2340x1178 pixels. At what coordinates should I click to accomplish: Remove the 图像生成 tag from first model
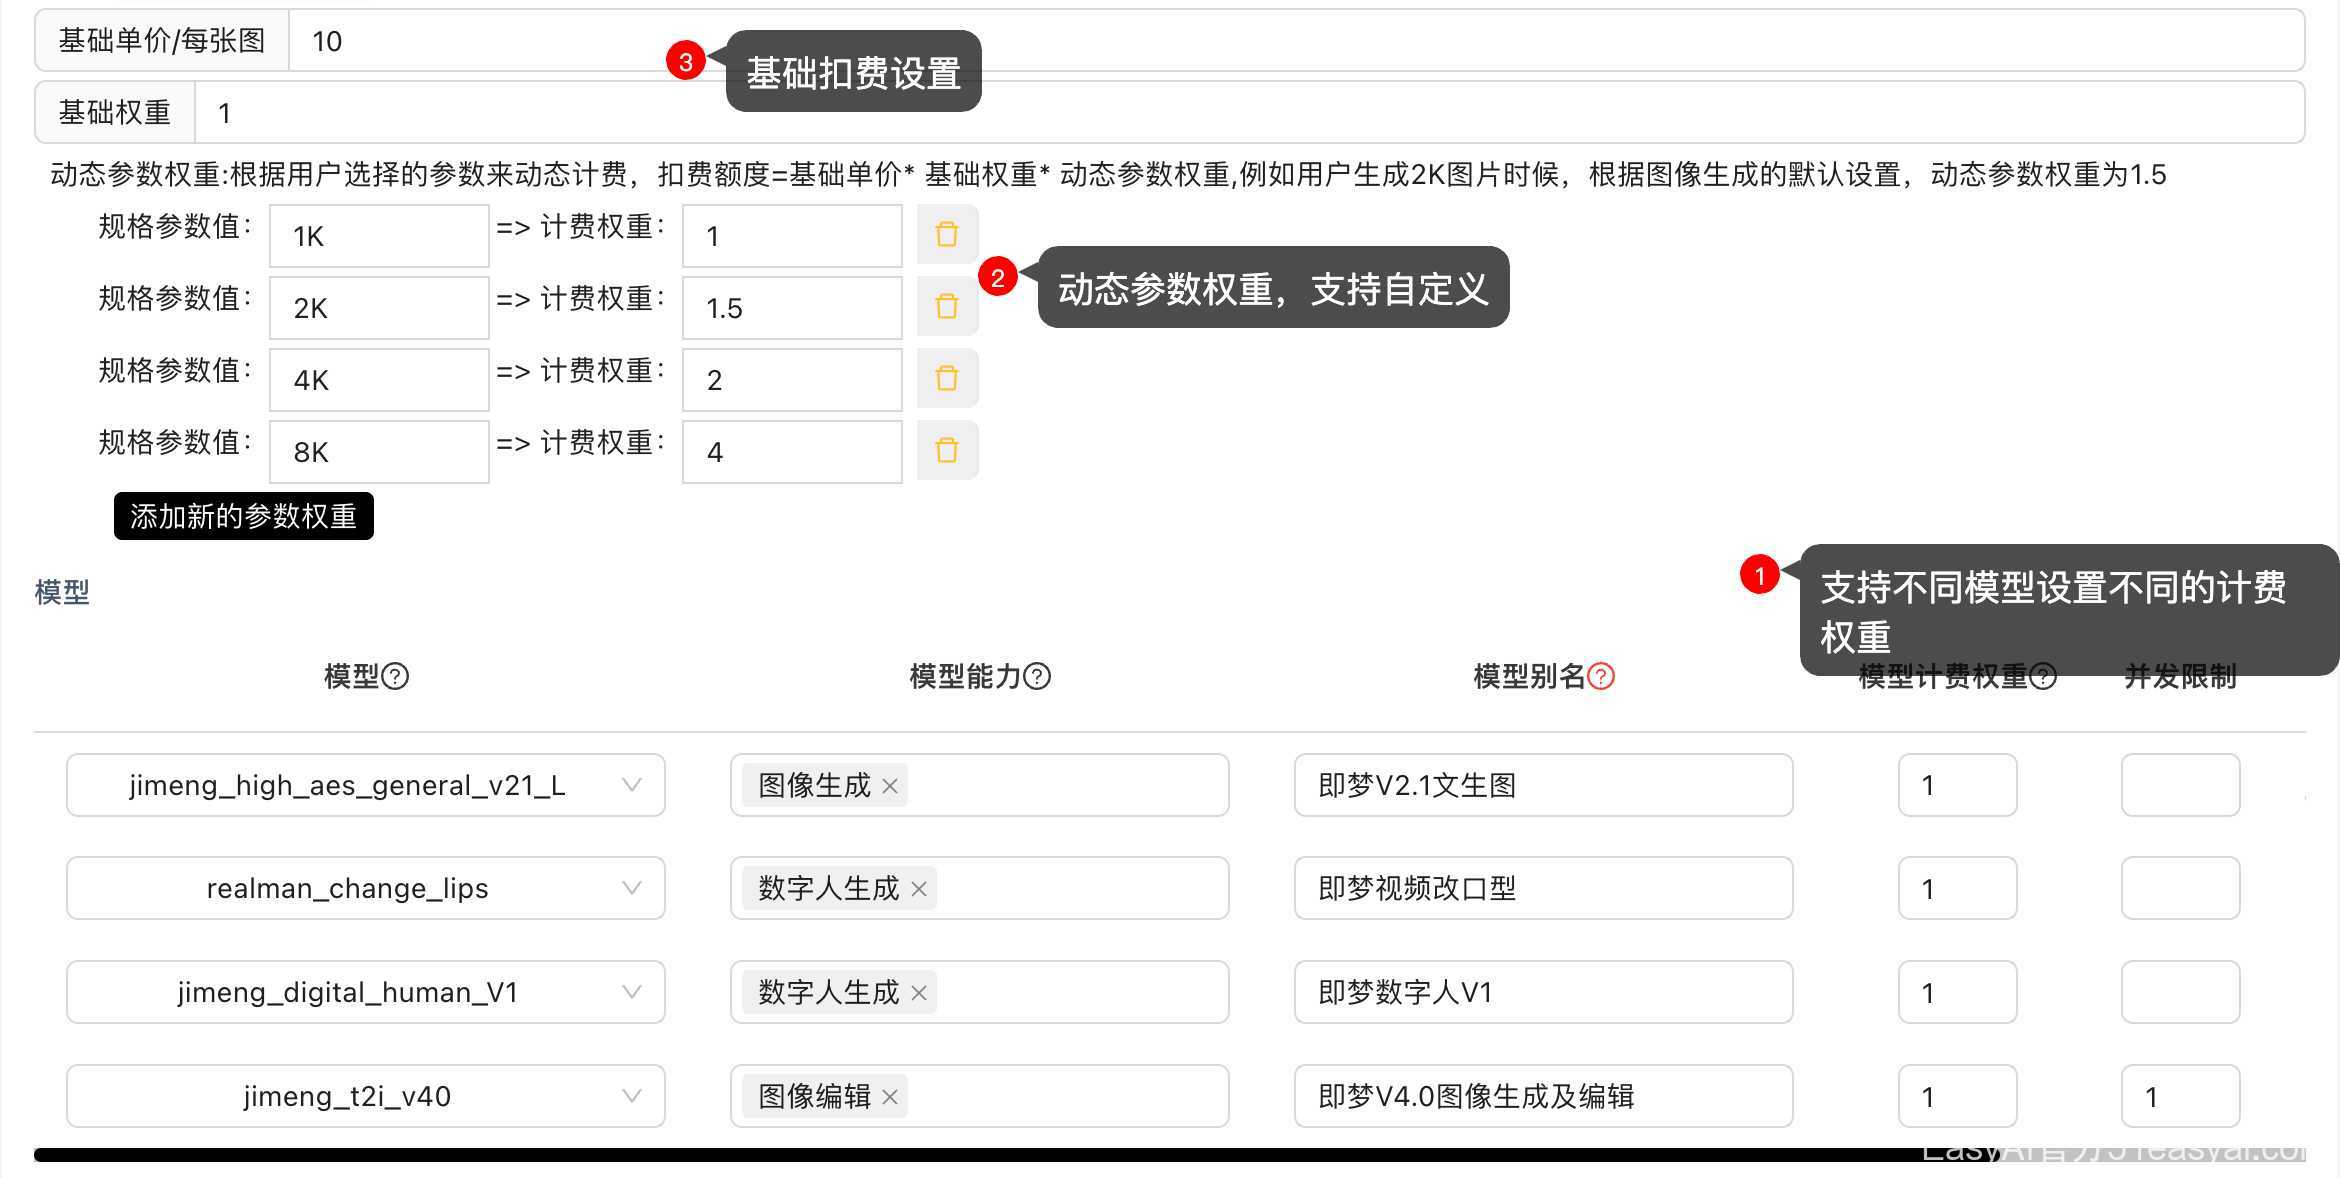point(890,786)
